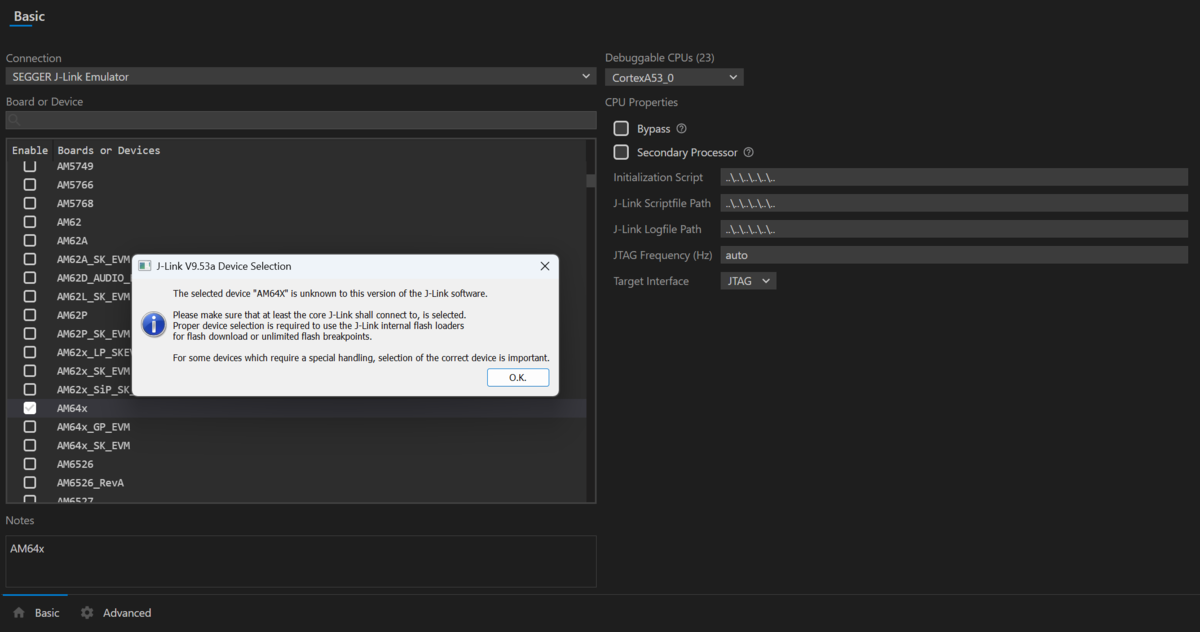The width and height of the screenshot is (1200, 632).
Task: Click the Boards or Devices column header
Action: coord(108,150)
